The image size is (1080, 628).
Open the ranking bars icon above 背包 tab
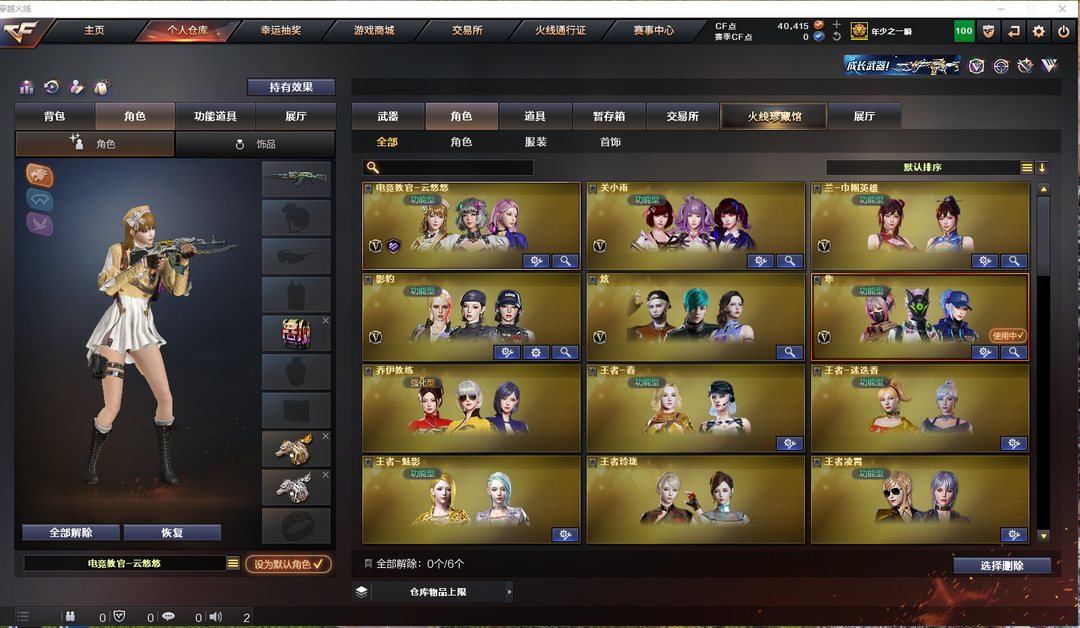[x=27, y=87]
